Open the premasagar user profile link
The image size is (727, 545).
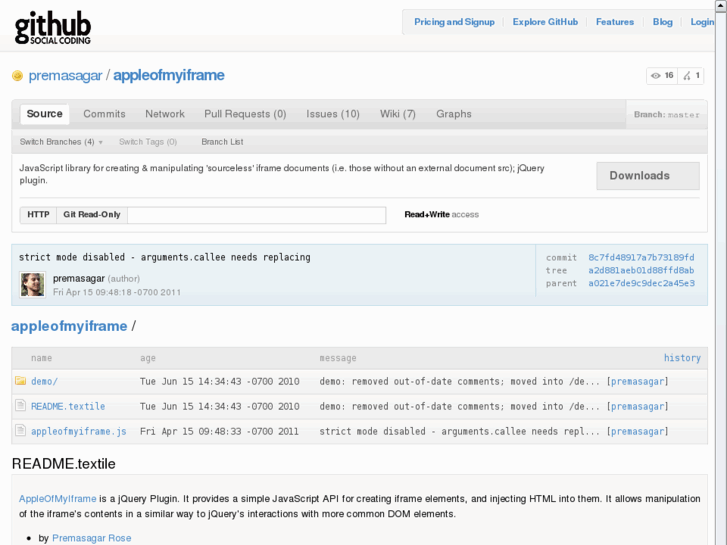(65, 76)
